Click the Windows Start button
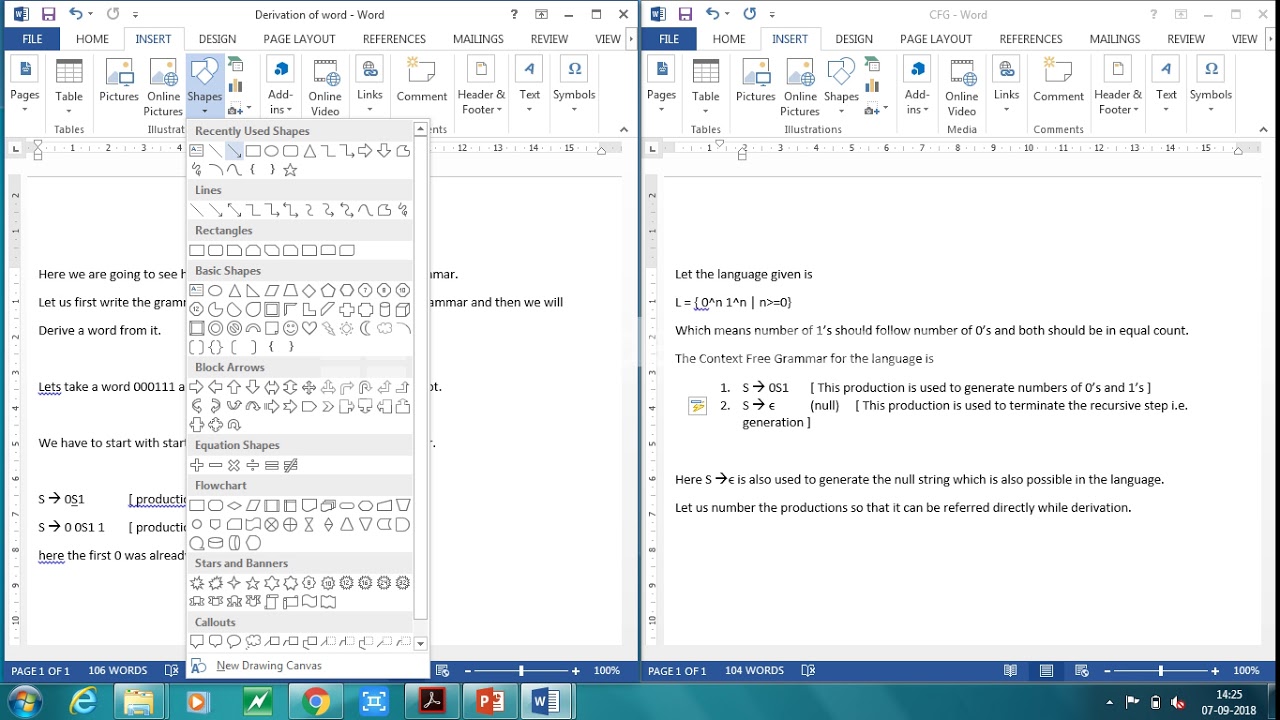The height and width of the screenshot is (720, 1280). [x=23, y=700]
